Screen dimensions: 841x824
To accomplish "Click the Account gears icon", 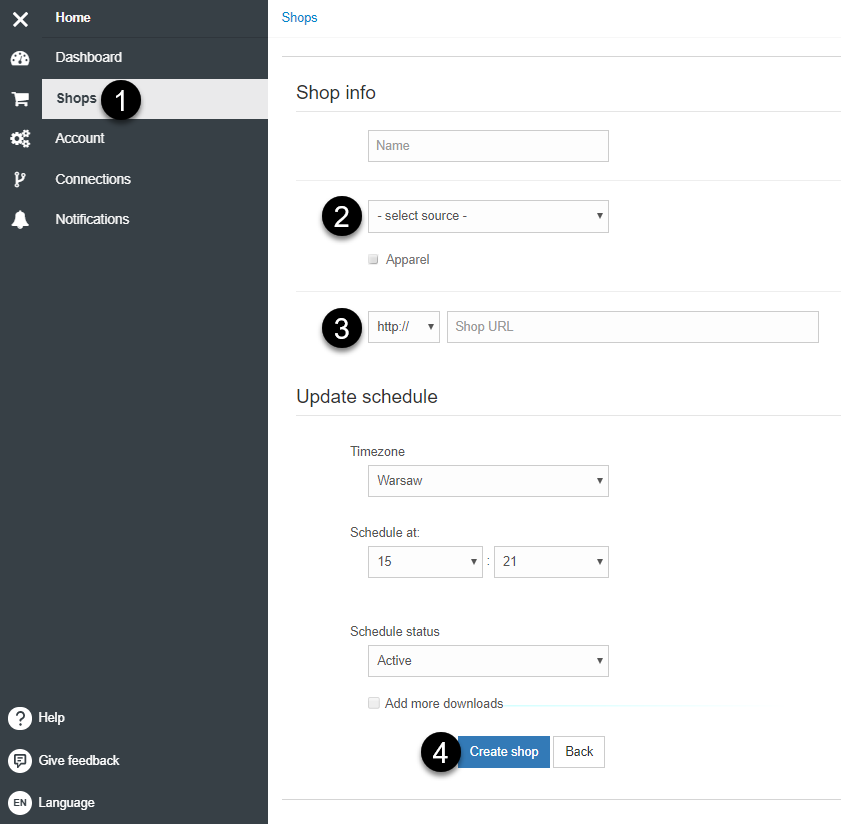I will [20, 139].
